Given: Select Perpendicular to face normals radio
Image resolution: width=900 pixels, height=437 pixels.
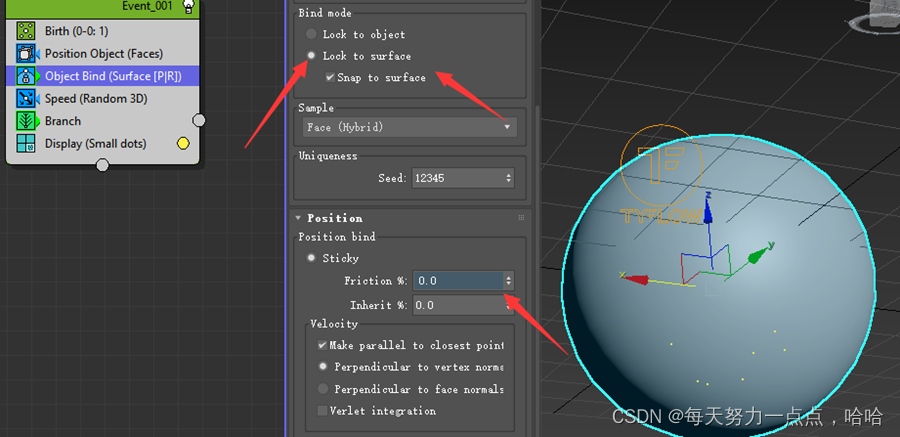Looking at the screenshot, I should click(x=323, y=389).
